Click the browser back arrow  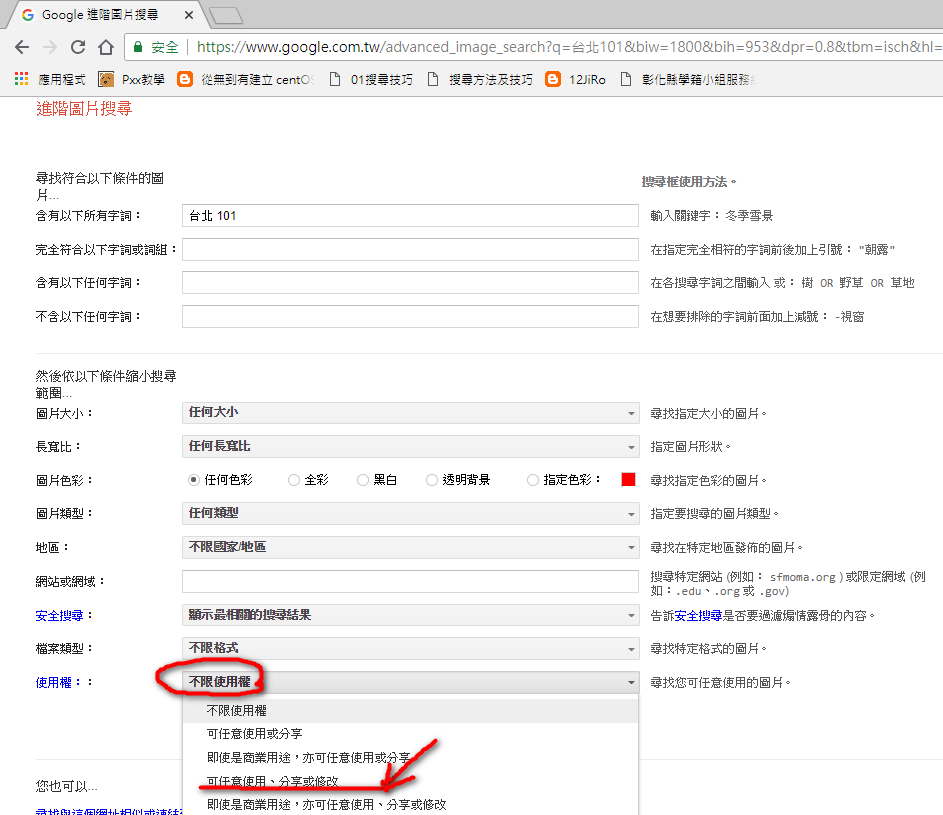[22, 47]
